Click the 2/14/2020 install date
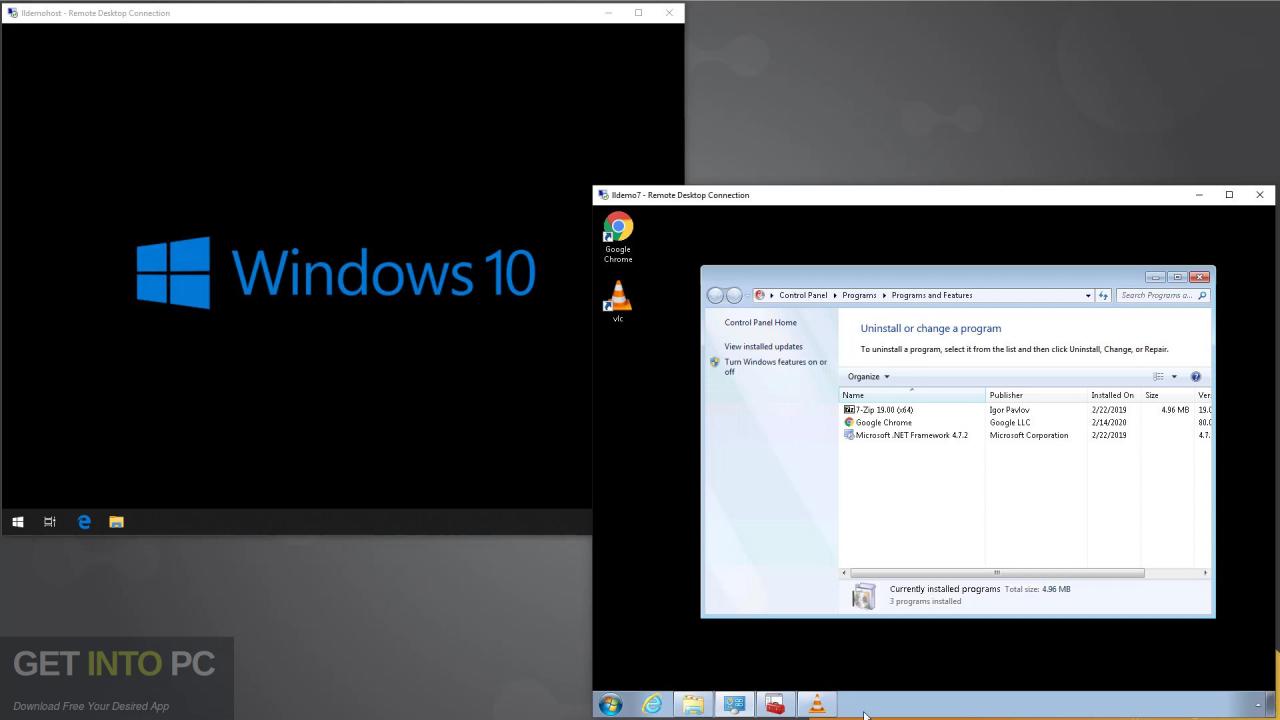Screen dimensions: 1280x720 [x=1109, y=423]
